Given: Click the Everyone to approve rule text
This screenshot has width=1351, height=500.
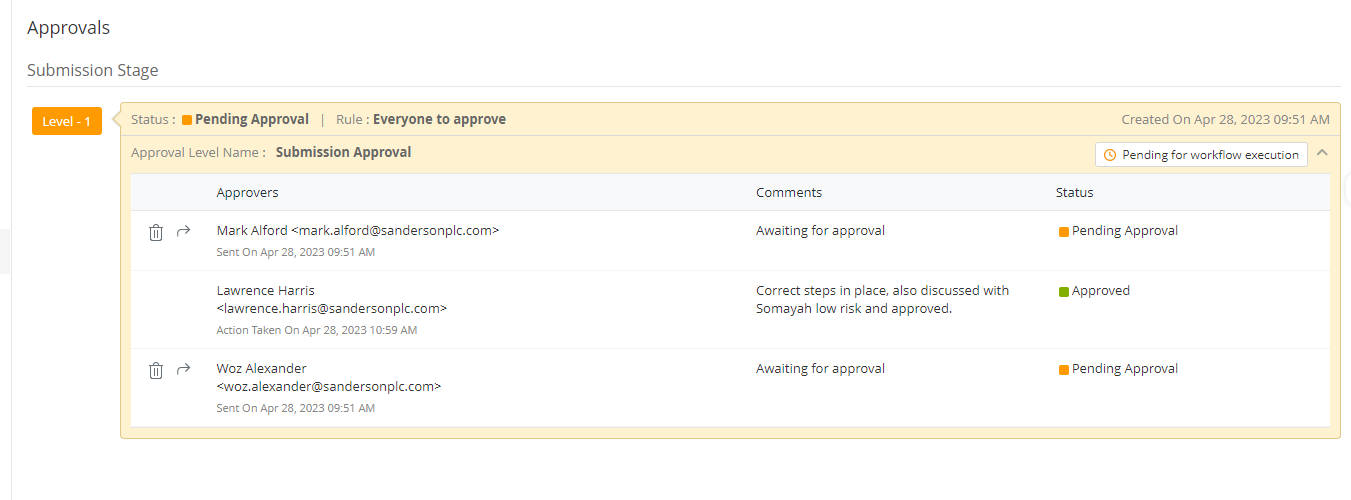Looking at the screenshot, I should 439,119.
